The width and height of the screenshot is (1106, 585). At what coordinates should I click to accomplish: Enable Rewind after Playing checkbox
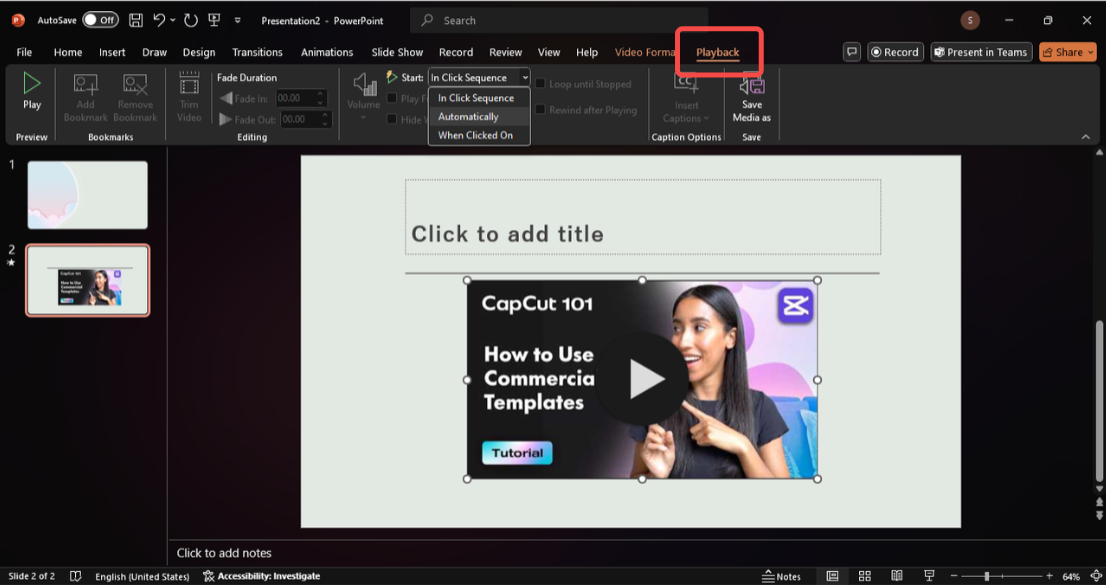click(540, 109)
